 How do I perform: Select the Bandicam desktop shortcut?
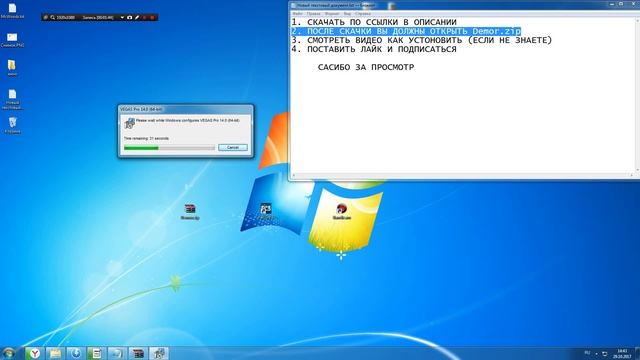(342, 211)
